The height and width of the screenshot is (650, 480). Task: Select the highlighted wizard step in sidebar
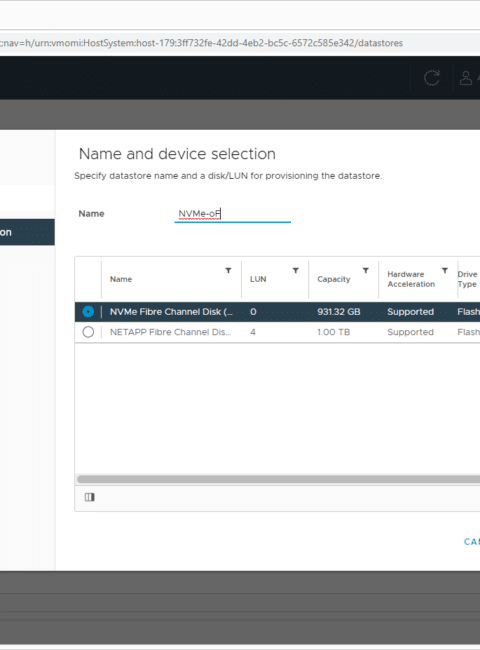coord(27,232)
